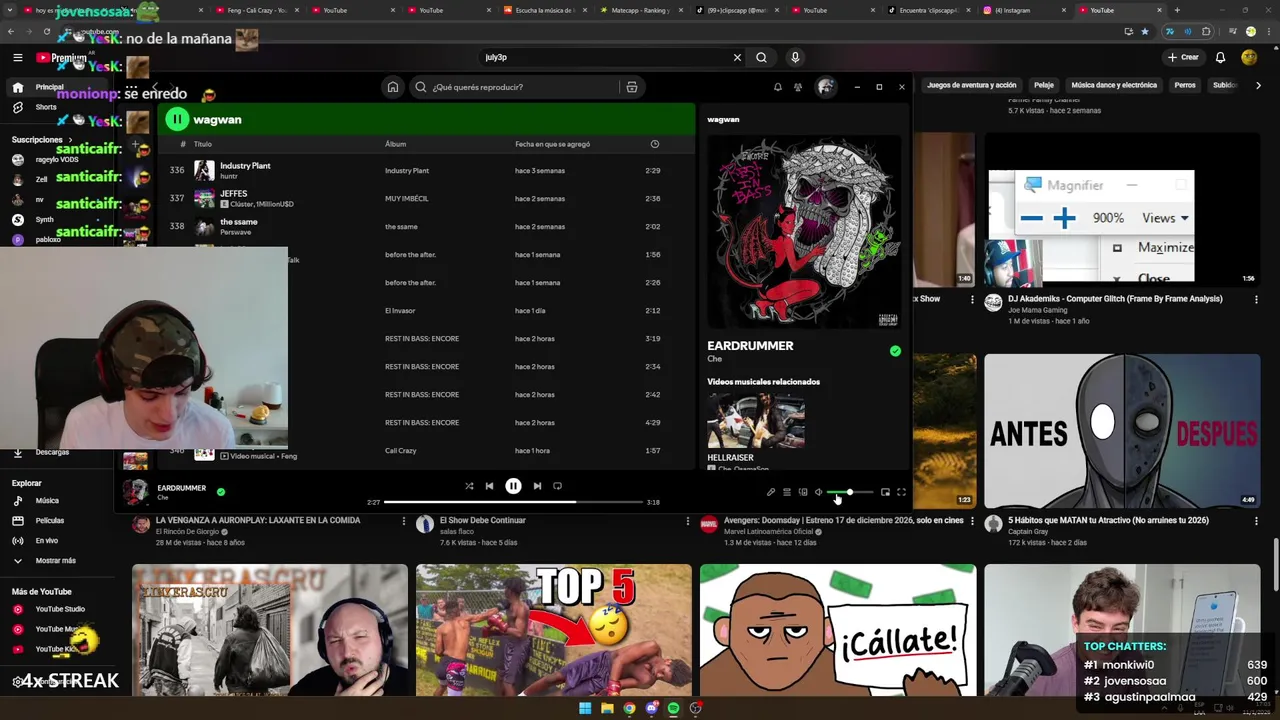Open the HELLRAISER related music video
1280x720 pixels.
[755, 421]
